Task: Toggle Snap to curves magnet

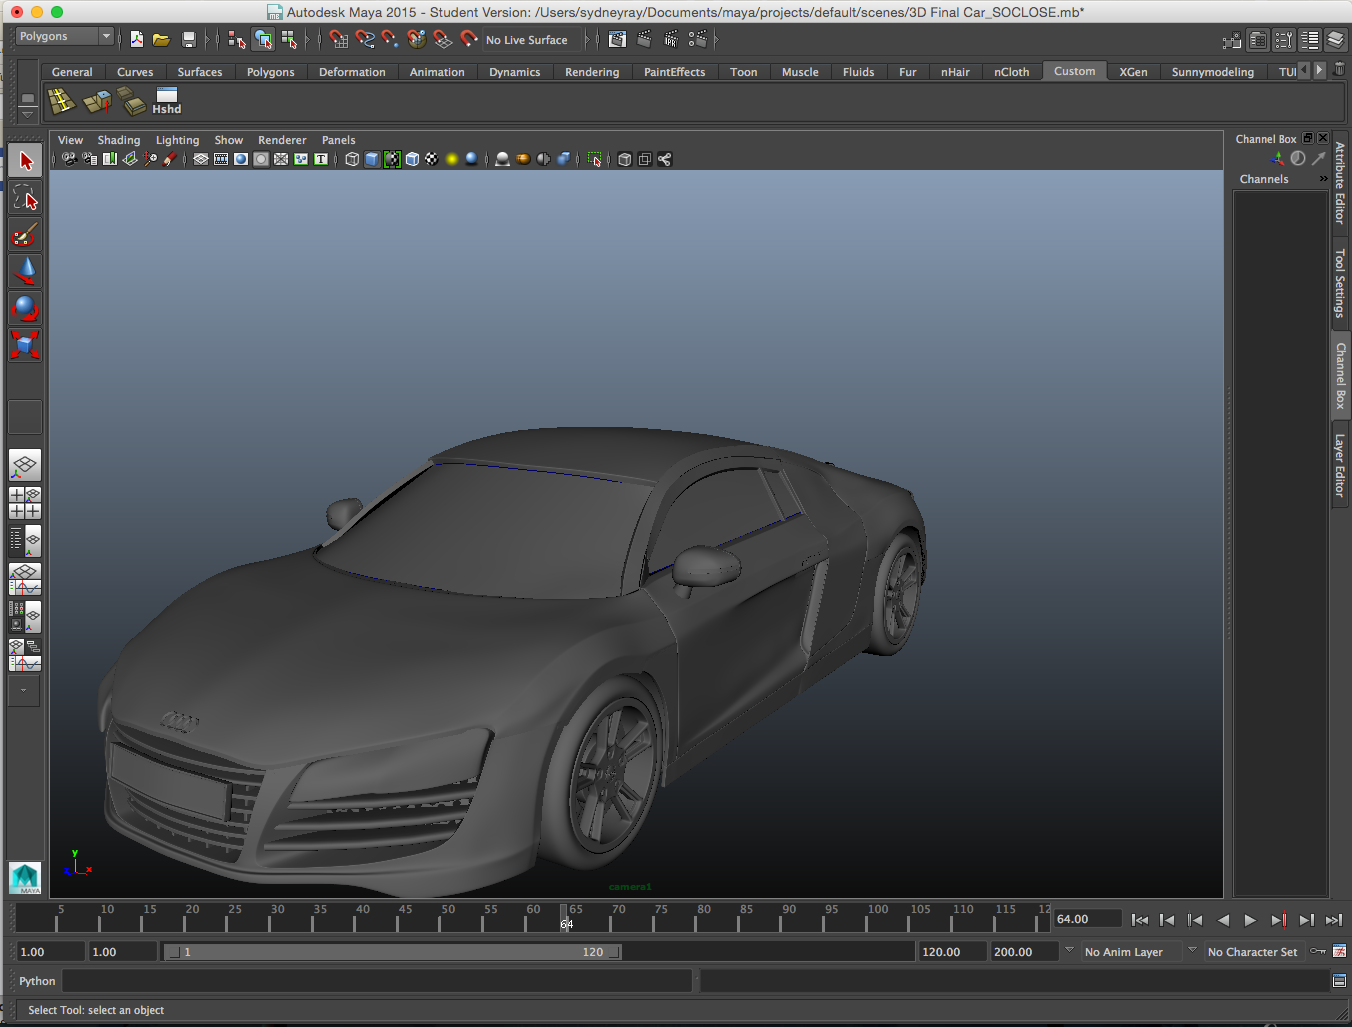Action: click(x=365, y=39)
